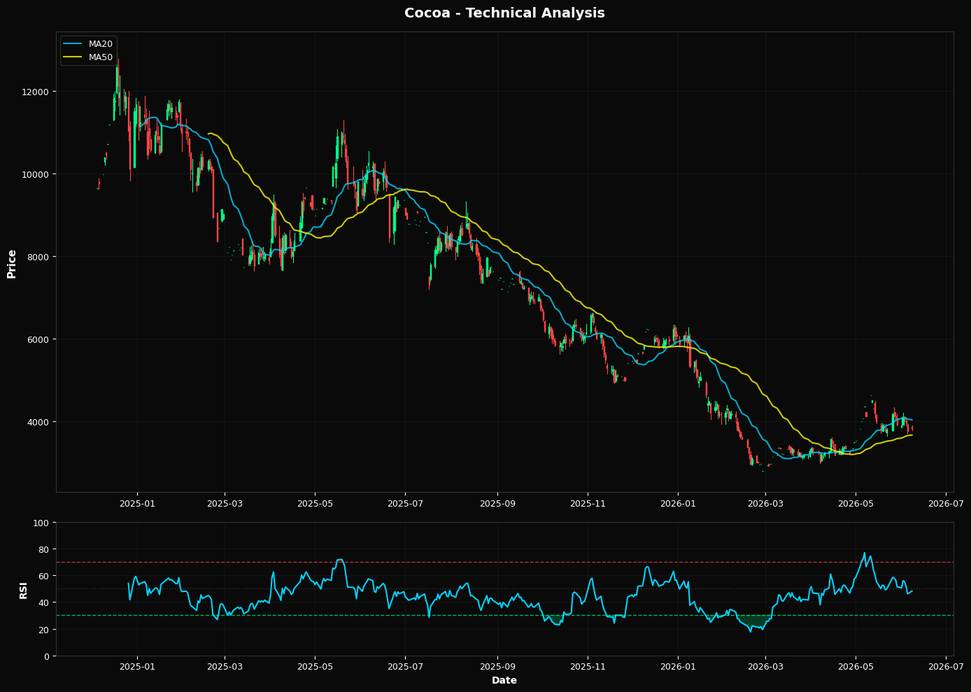Select 2025-03 date tick under price chart

pos(225,502)
